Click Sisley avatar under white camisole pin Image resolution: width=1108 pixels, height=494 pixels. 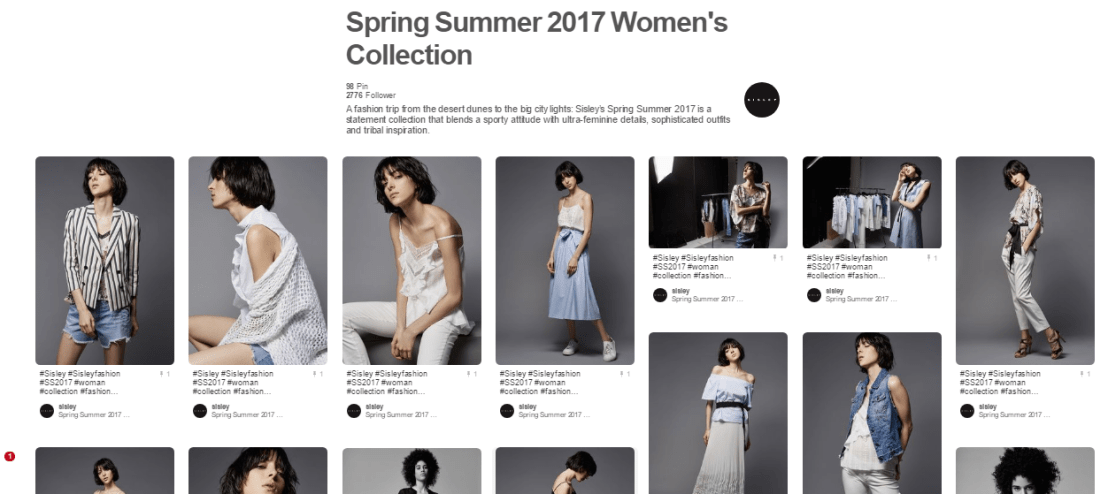point(354,411)
